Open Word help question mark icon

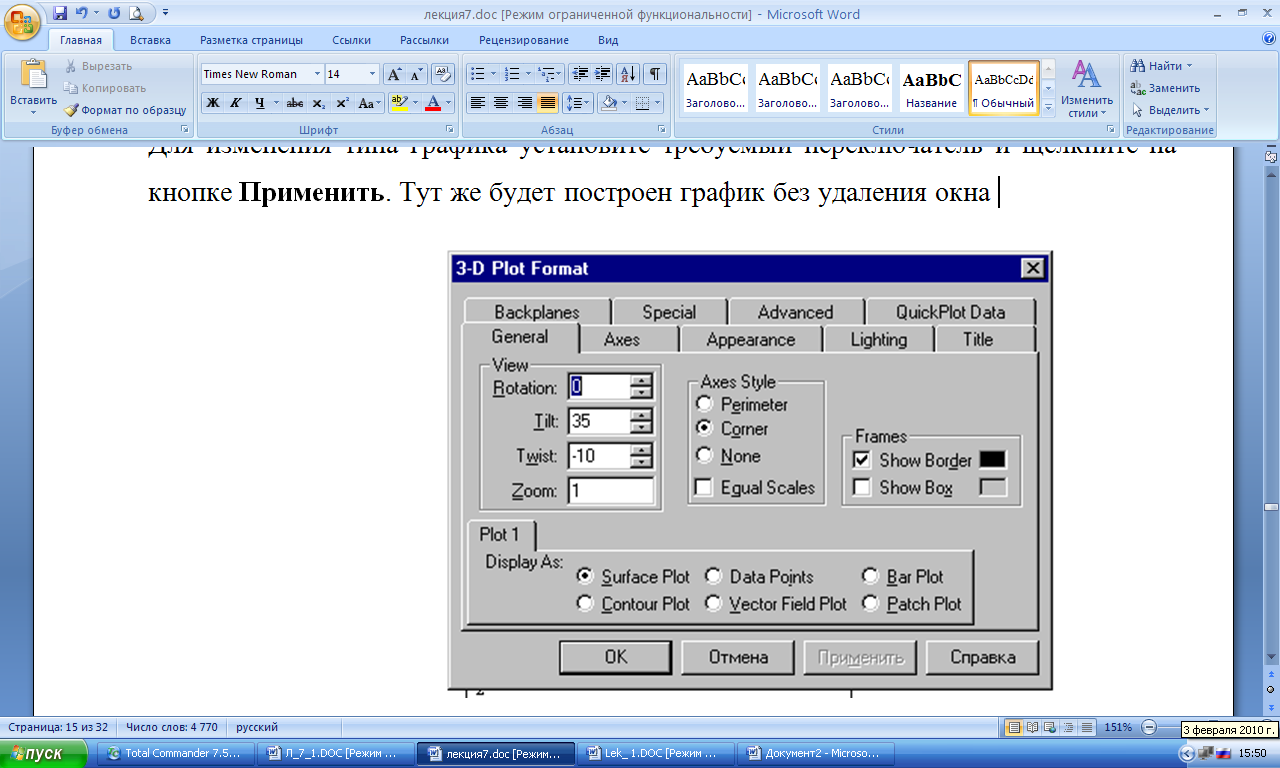[x=1269, y=40]
